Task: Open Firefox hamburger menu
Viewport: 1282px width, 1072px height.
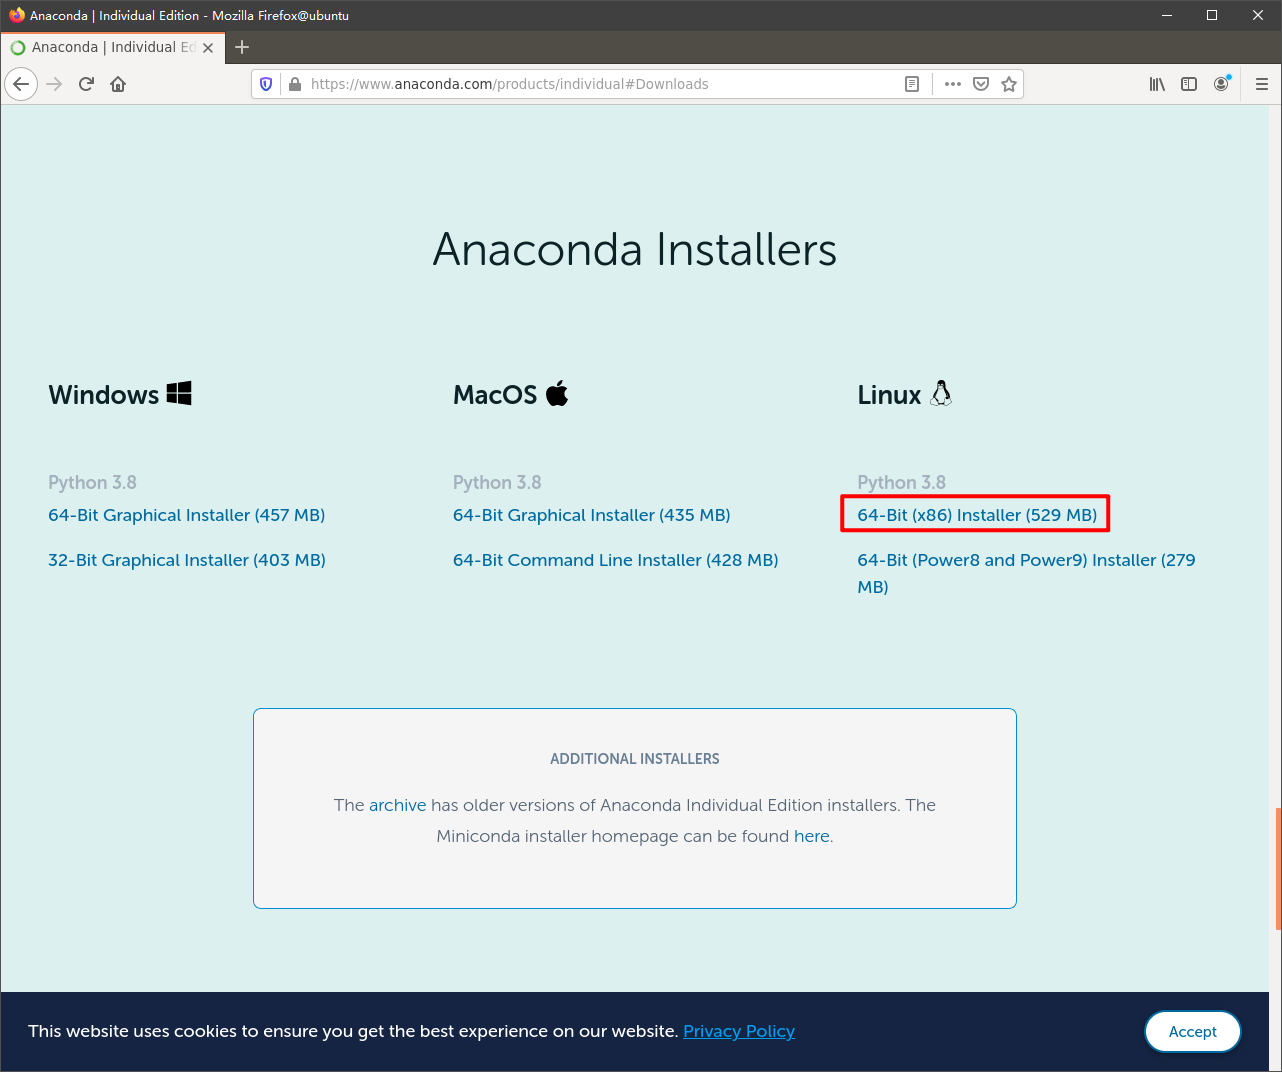Action: pos(1262,84)
